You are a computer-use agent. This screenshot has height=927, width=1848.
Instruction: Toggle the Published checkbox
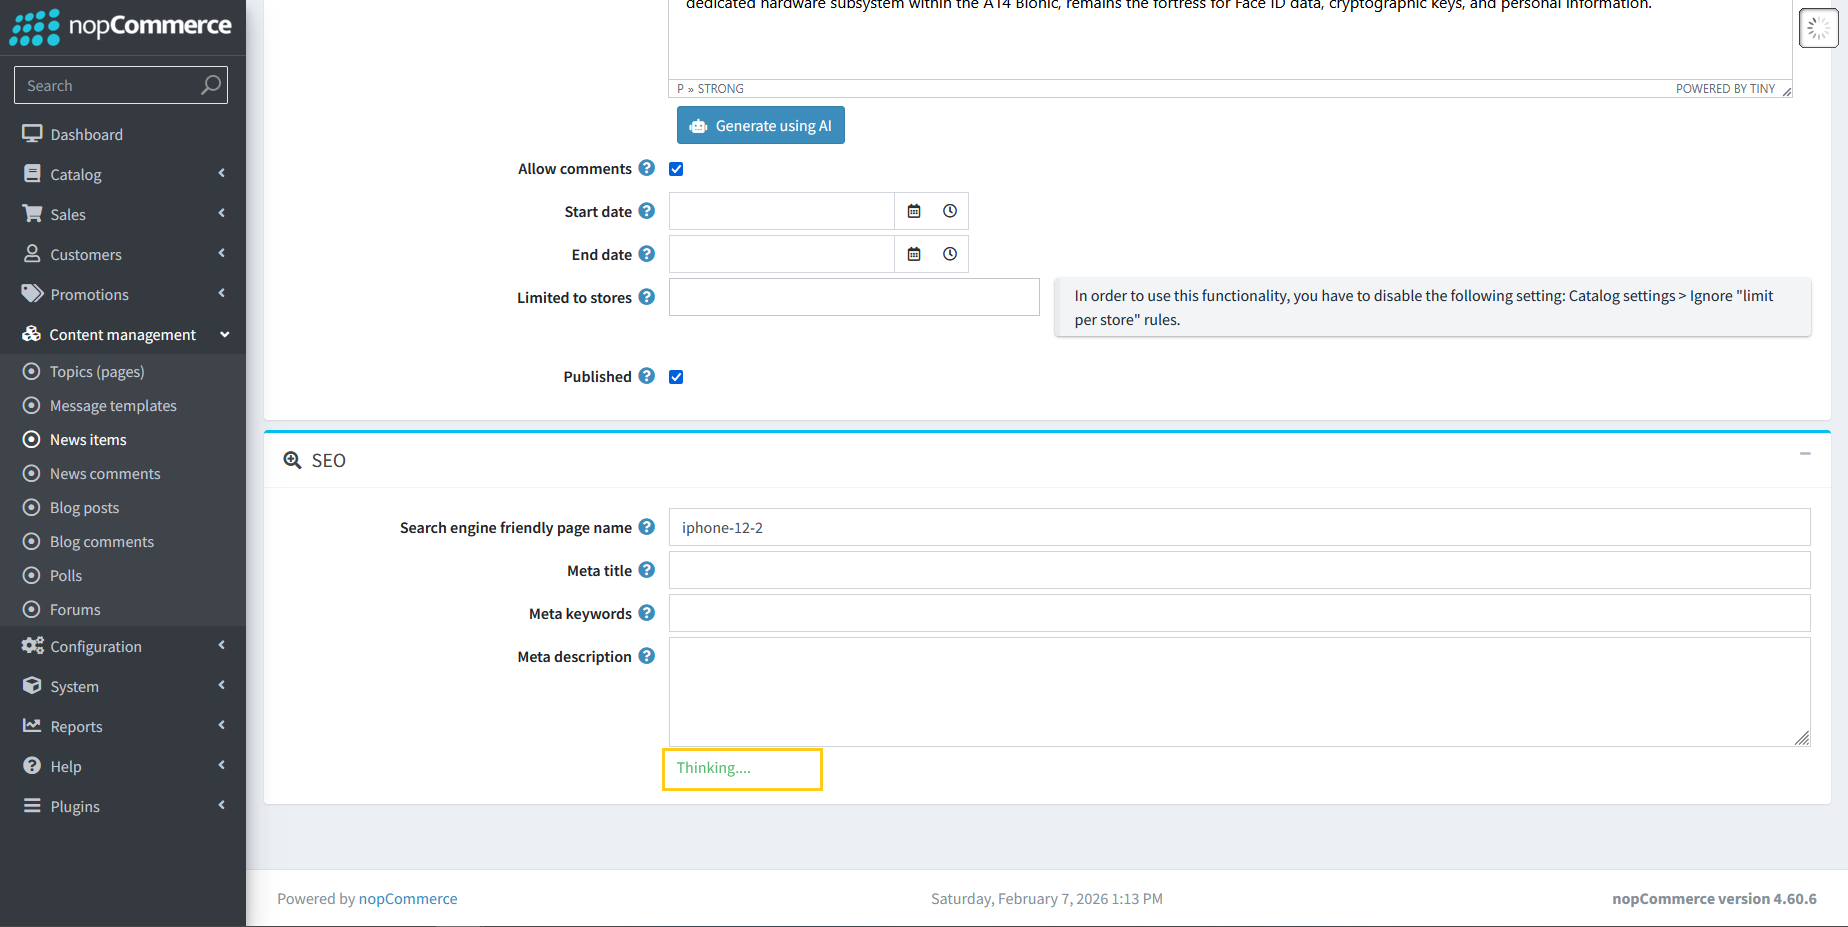pos(676,377)
